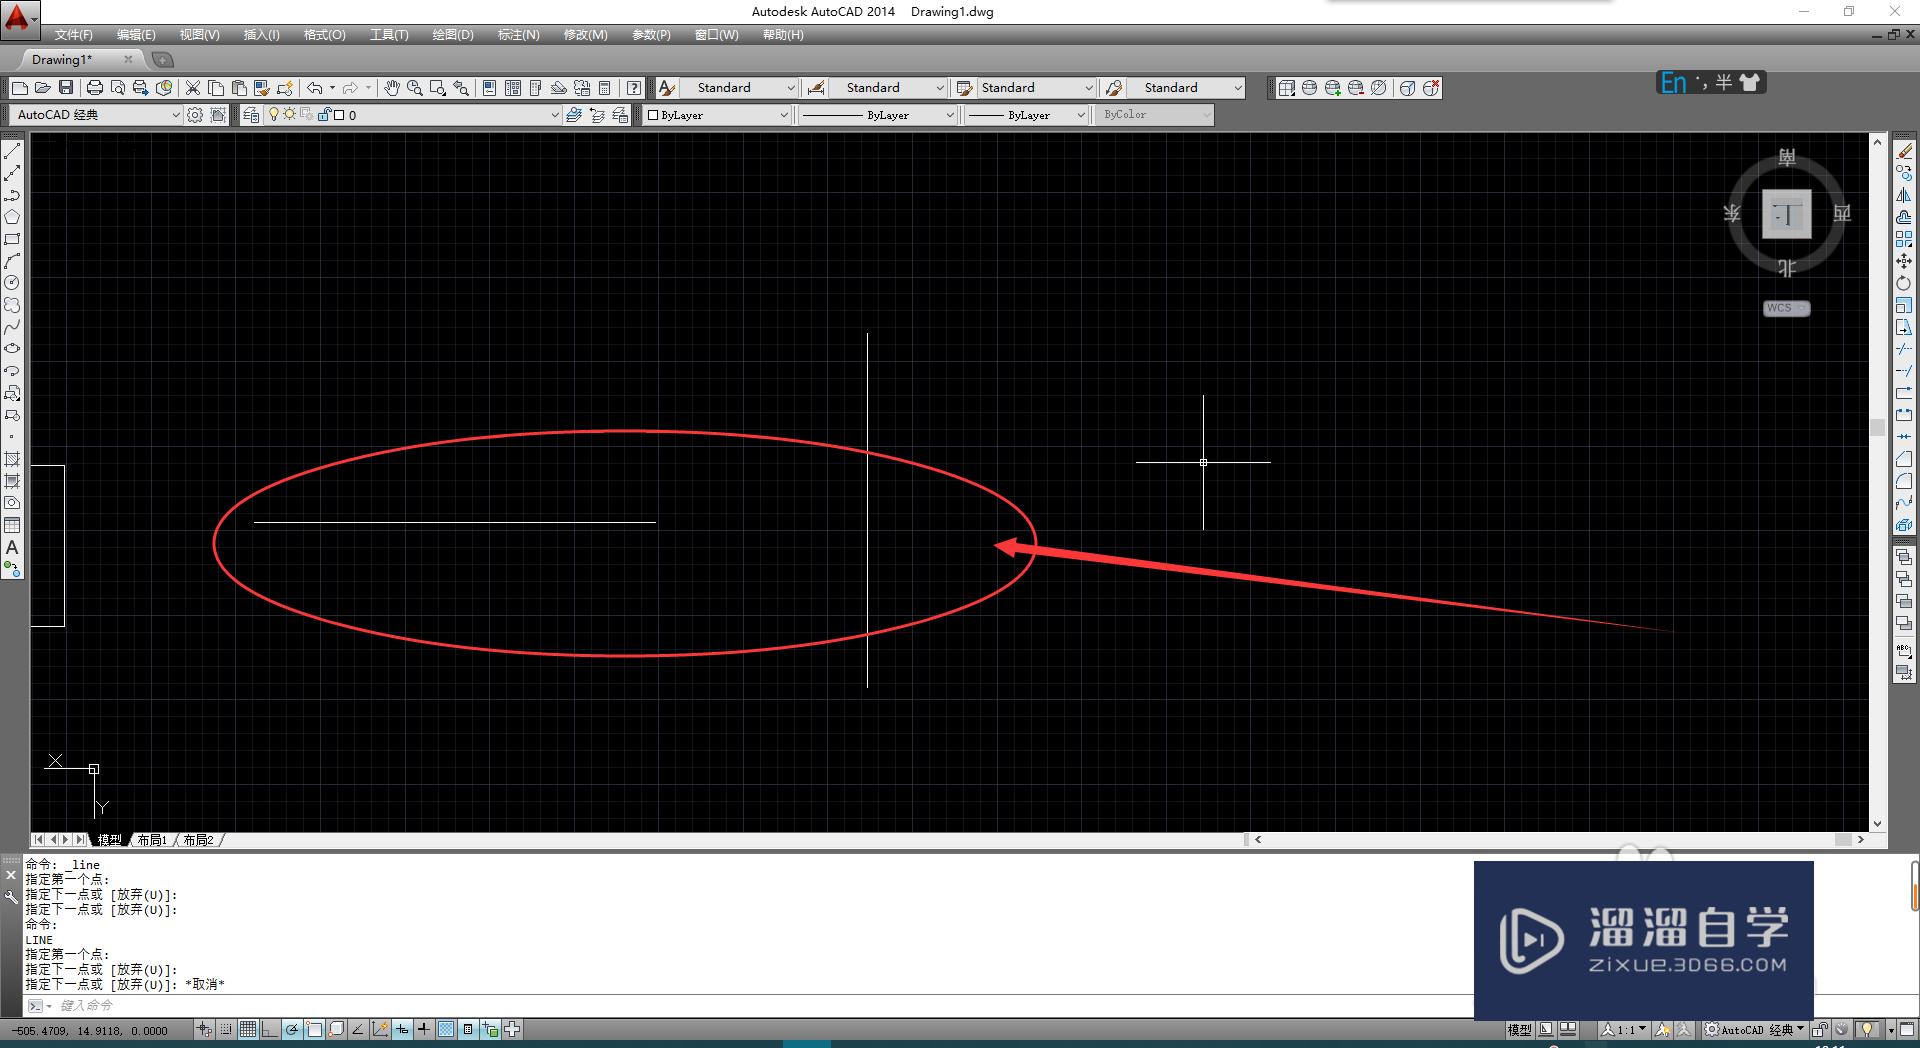Open the Dimension Style Standard dropdown

click(x=888, y=88)
